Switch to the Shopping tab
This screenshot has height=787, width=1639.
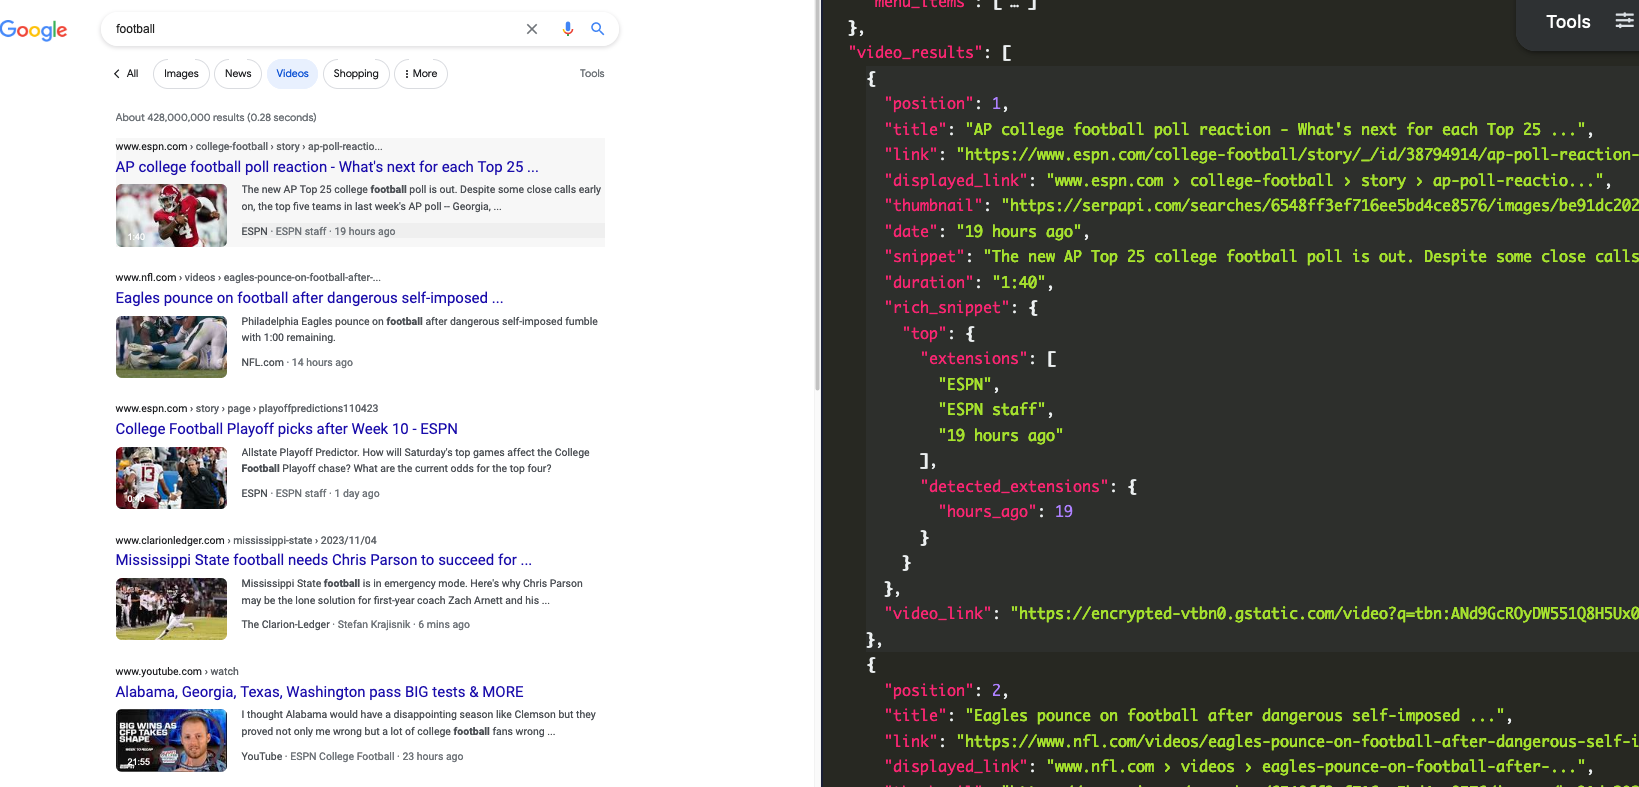click(356, 74)
